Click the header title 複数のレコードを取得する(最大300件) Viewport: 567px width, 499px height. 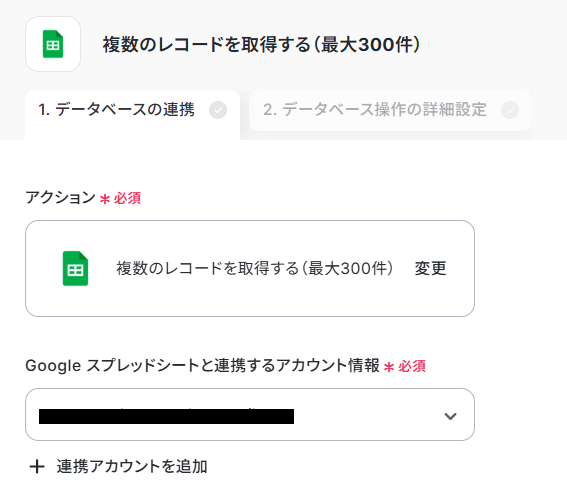261,44
